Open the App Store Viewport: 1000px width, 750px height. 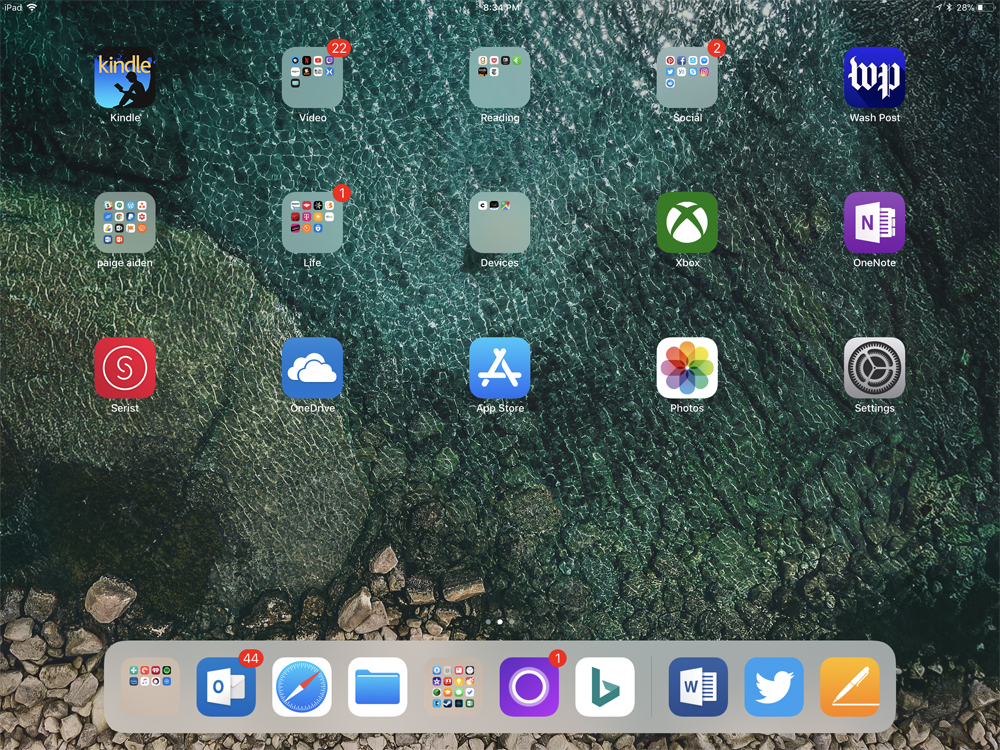pos(500,368)
